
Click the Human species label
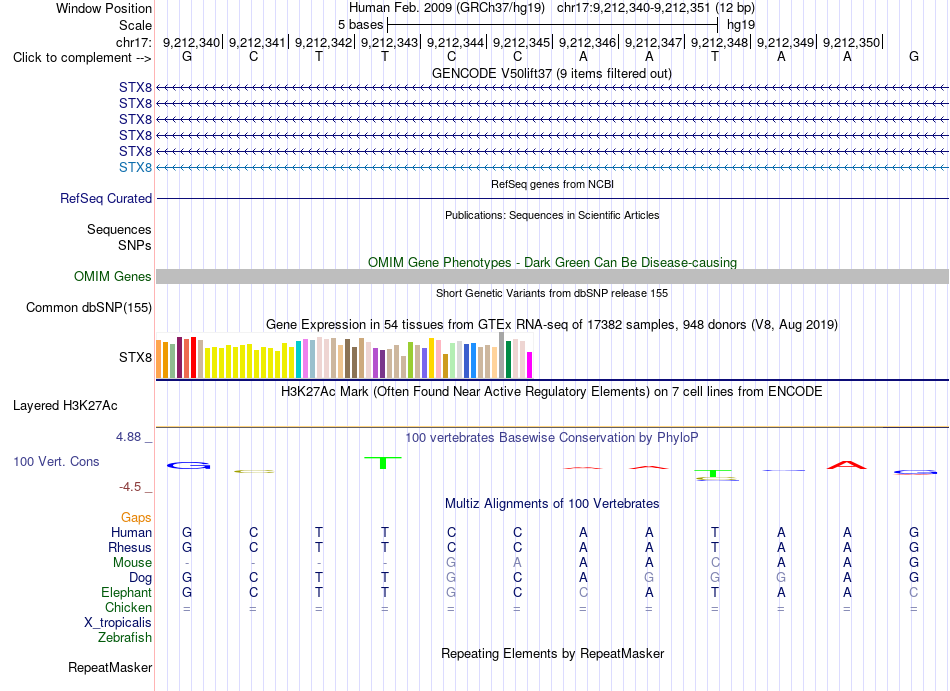(131, 532)
